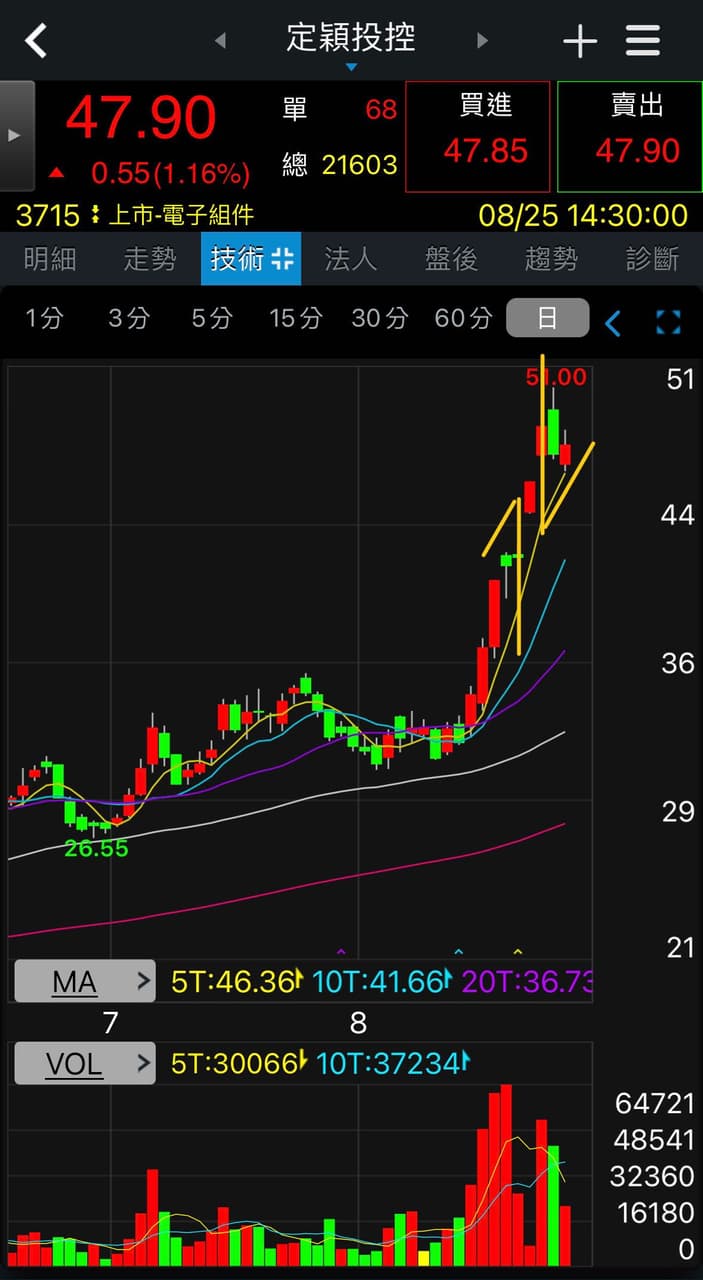Tap the 賣出 price box
This screenshot has width=703, height=1280.
coord(630,136)
